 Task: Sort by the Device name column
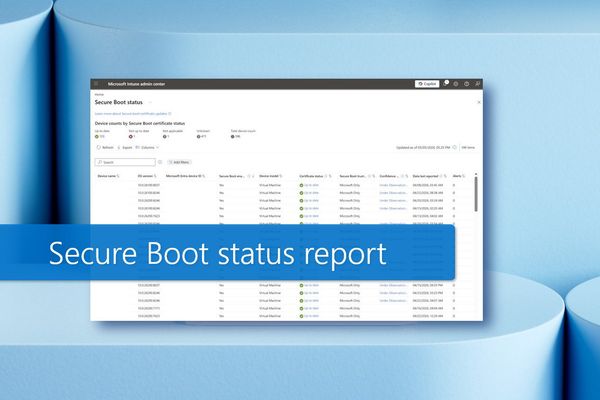click(108, 176)
